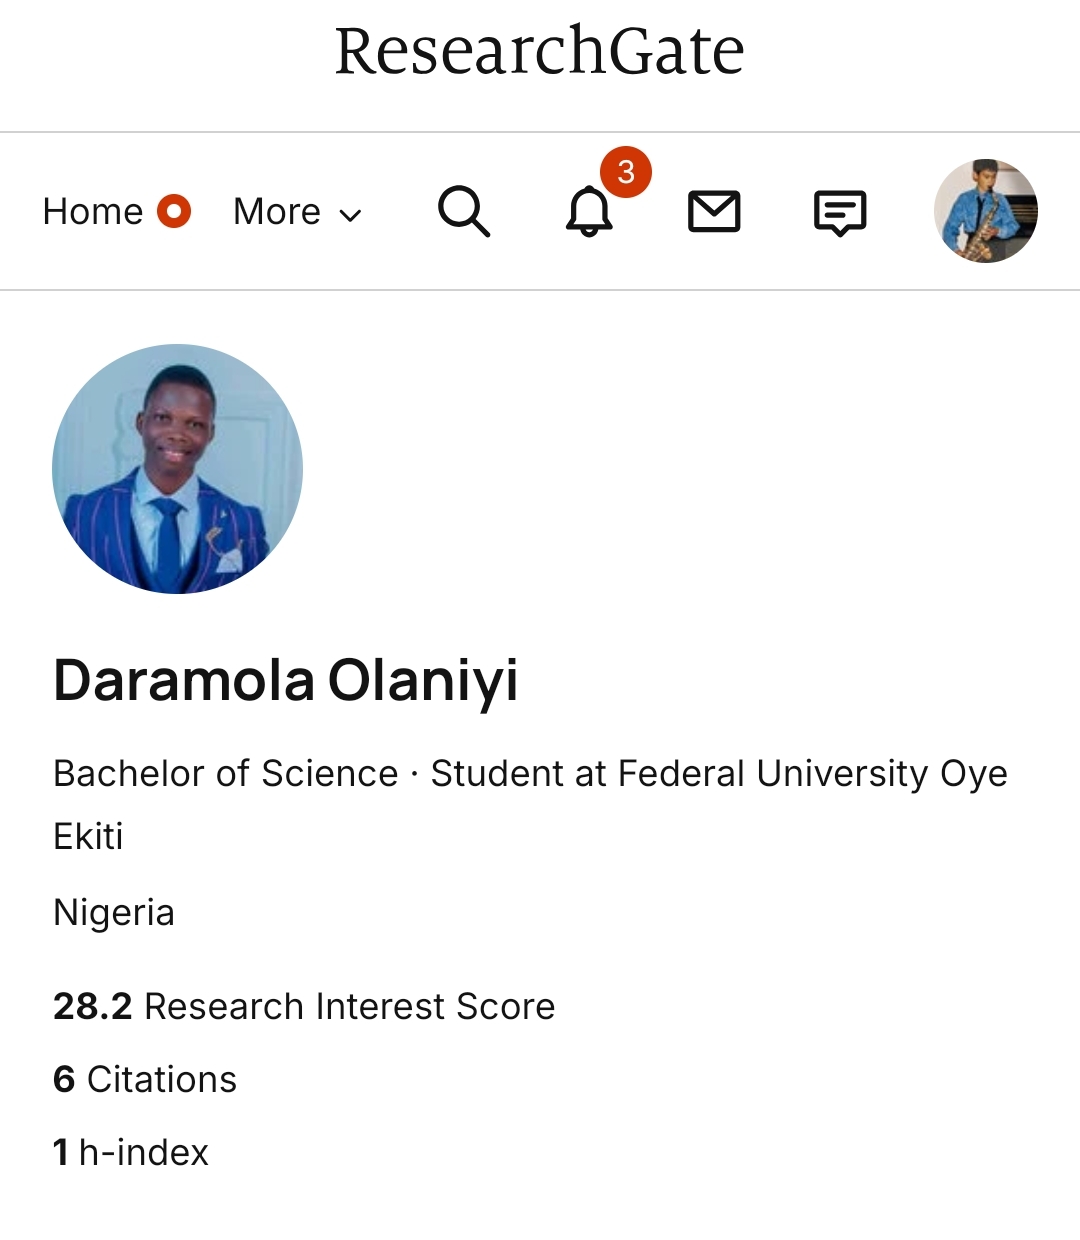This screenshot has width=1080, height=1240.
Task: Click the orange dot beside Home
Action: coord(174,212)
